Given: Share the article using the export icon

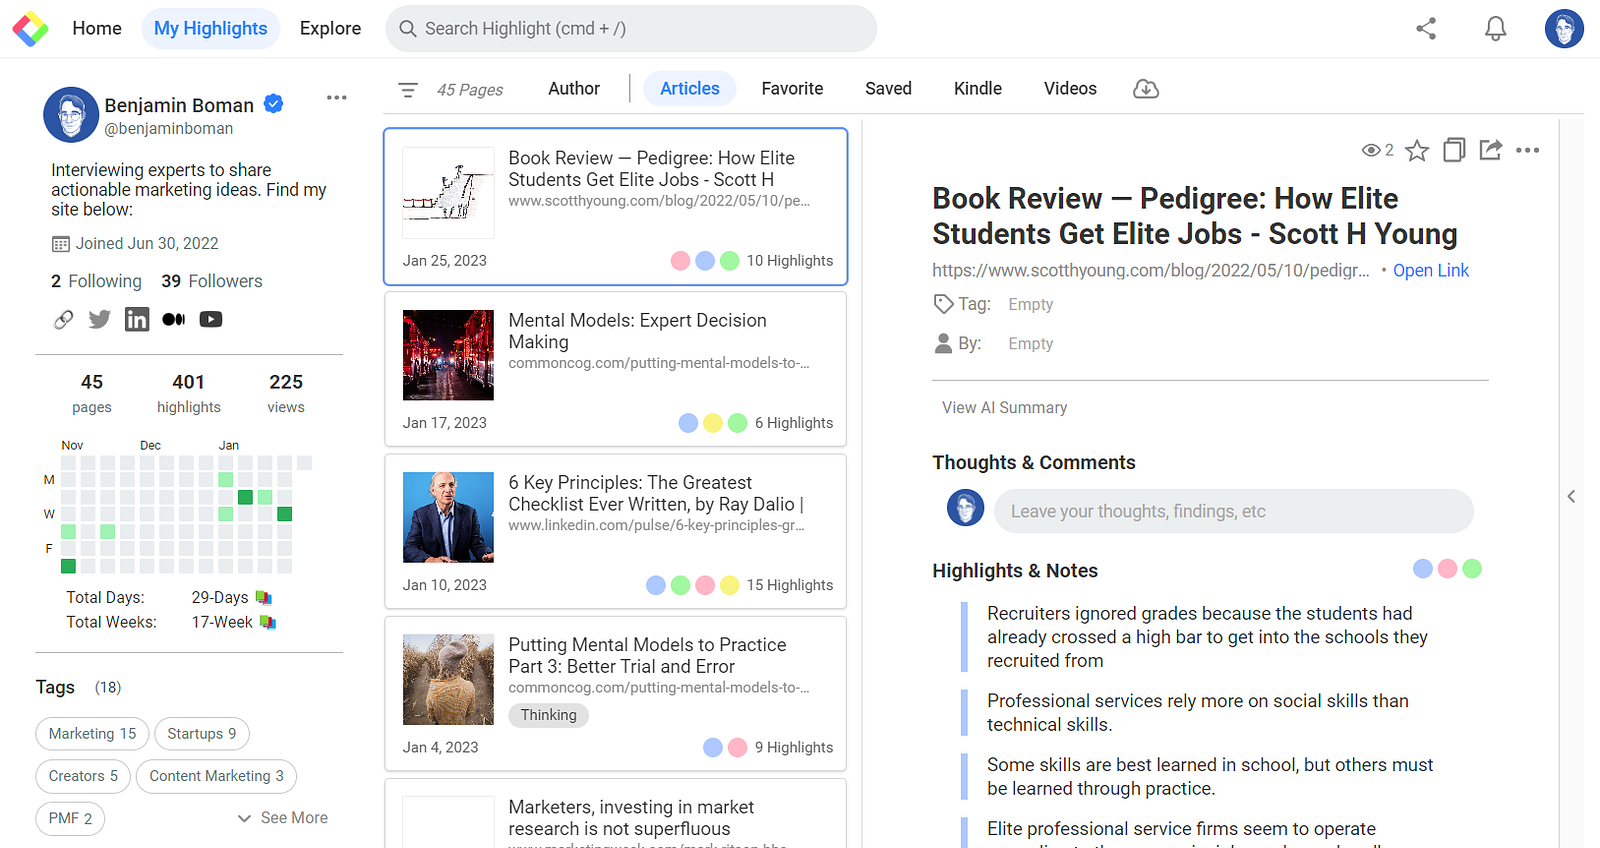Looking at the screenshot, I should pos(1491,150).
